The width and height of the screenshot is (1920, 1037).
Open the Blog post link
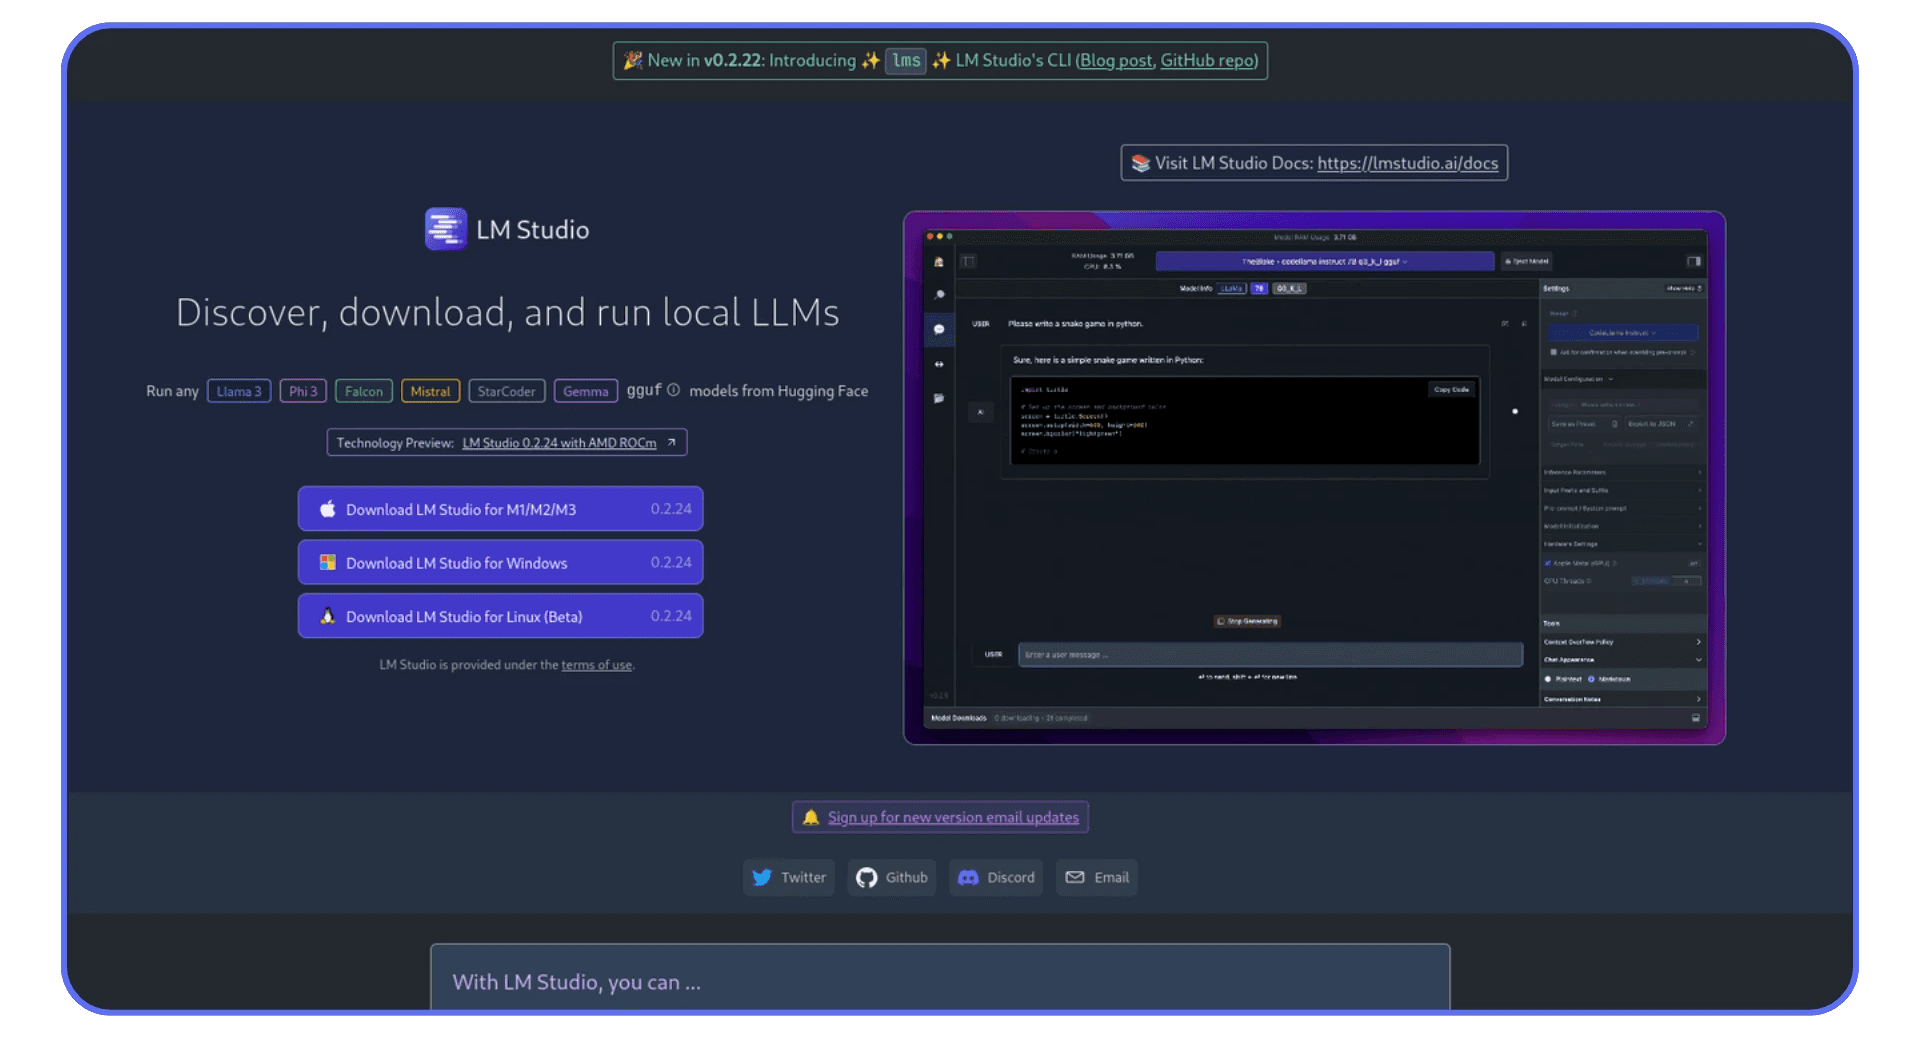point(1116,60)
